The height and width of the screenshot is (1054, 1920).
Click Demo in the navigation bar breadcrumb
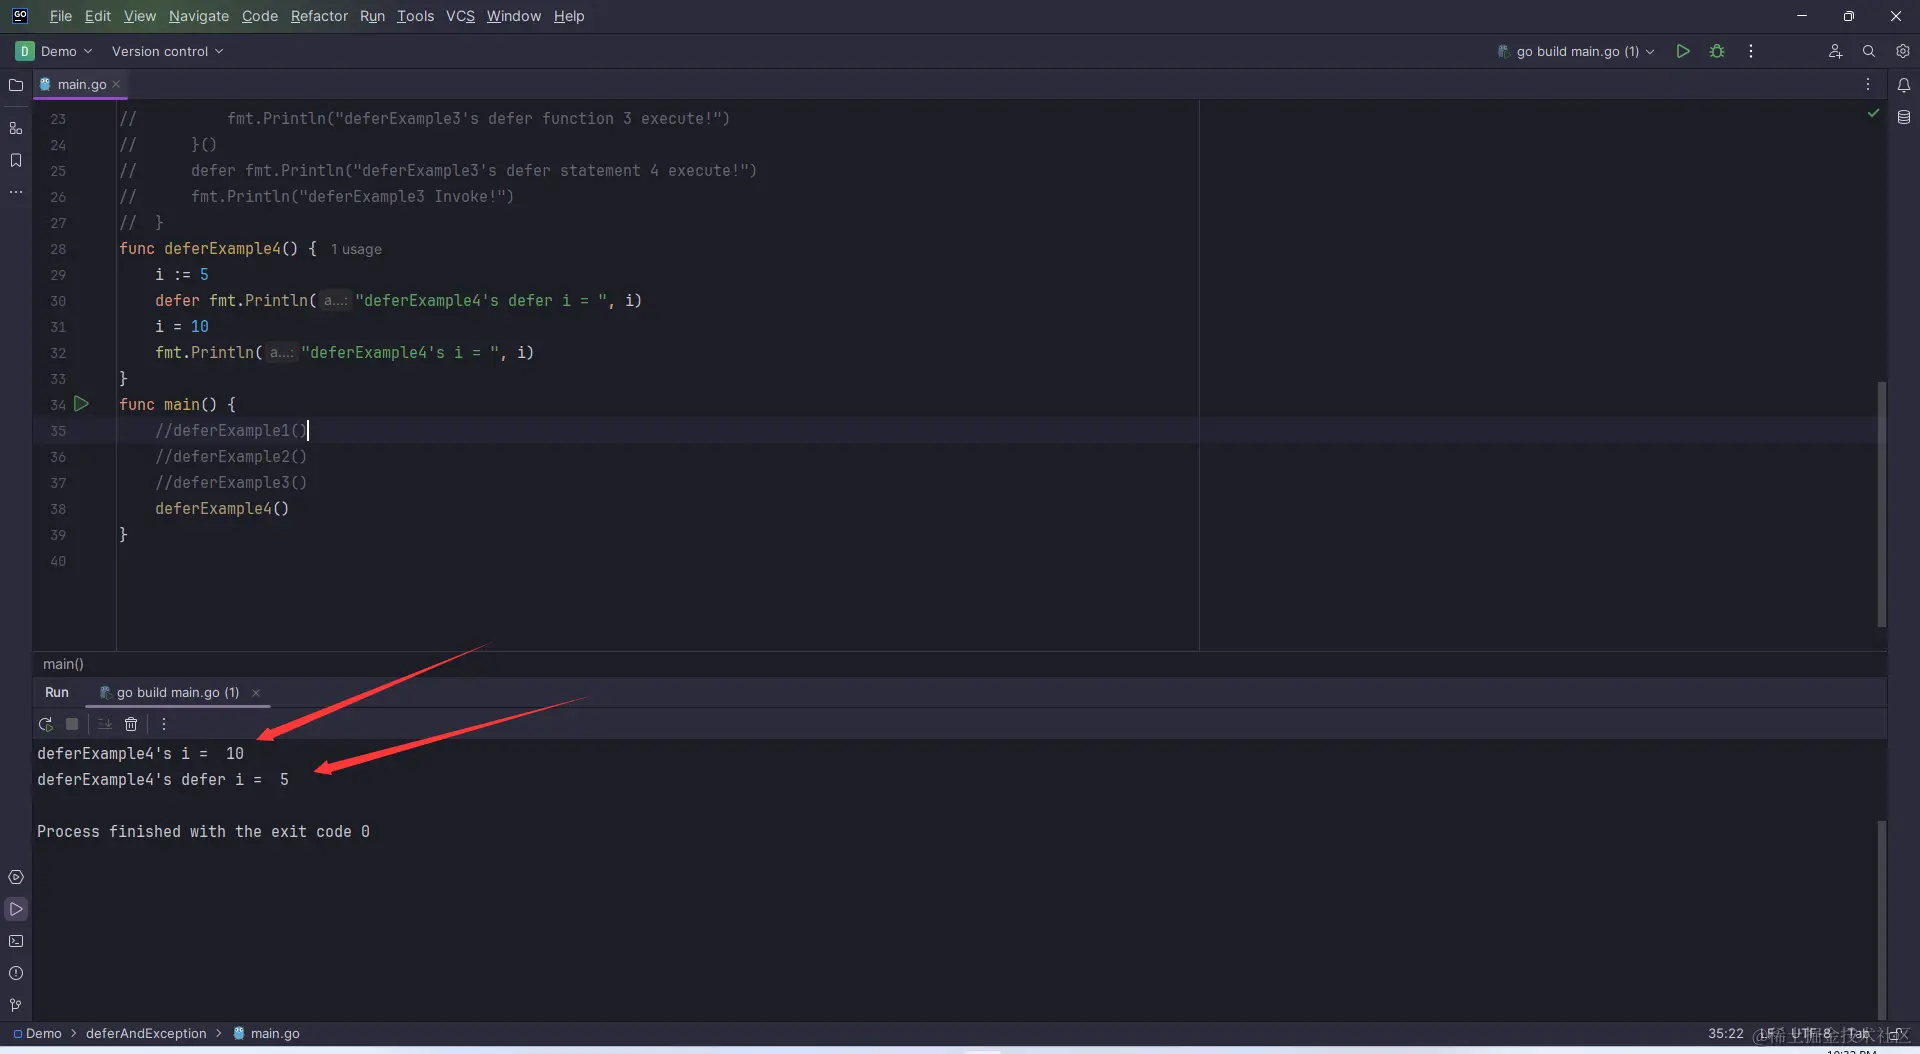click(37, 1033)
